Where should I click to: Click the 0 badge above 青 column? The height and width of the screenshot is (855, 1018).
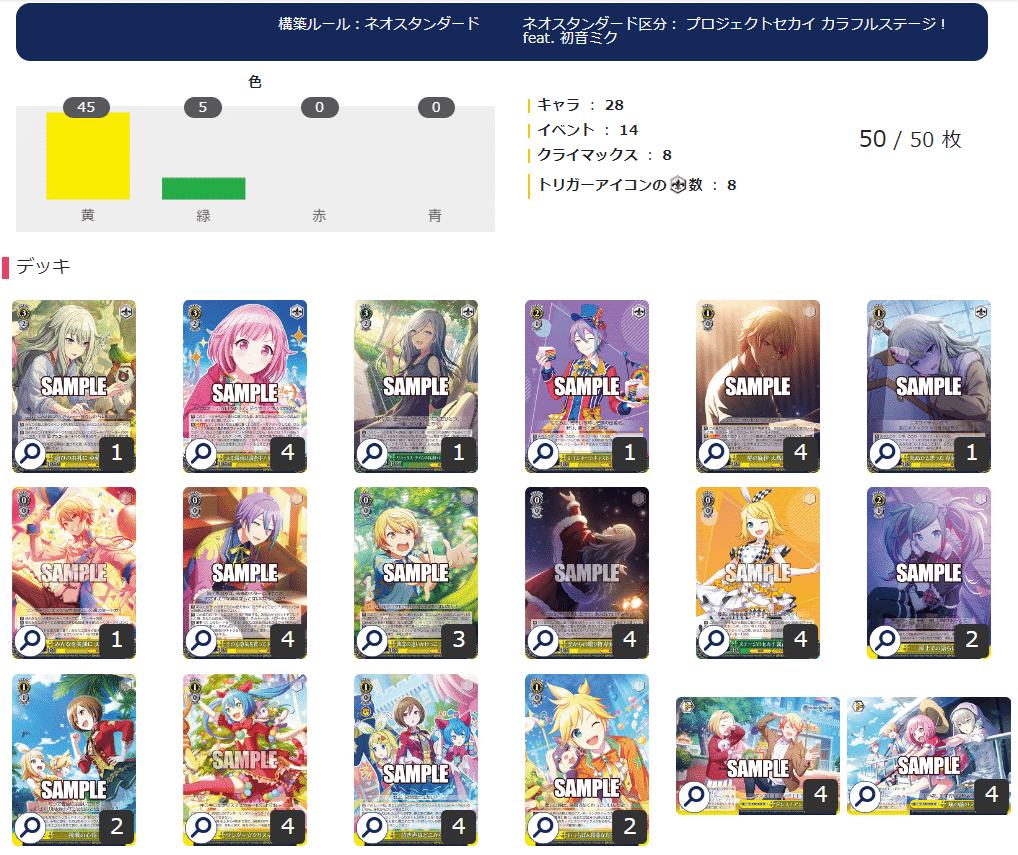436,107
